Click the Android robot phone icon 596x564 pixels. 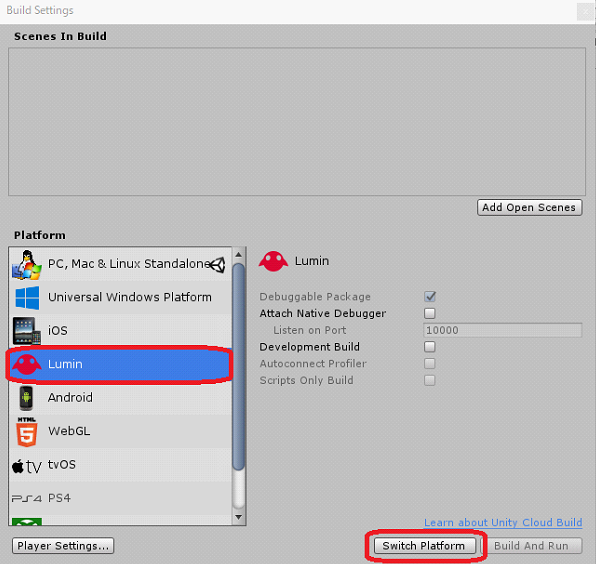26,398
